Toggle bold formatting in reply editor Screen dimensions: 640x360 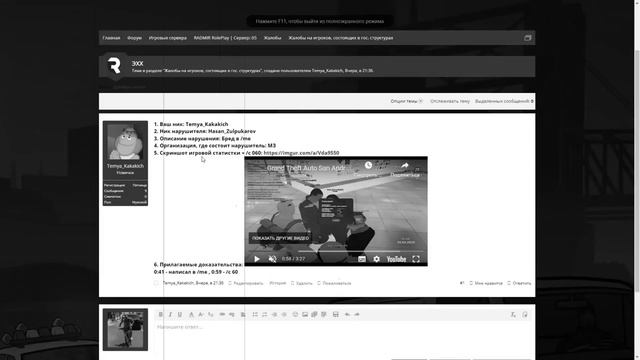coord(160,314)
